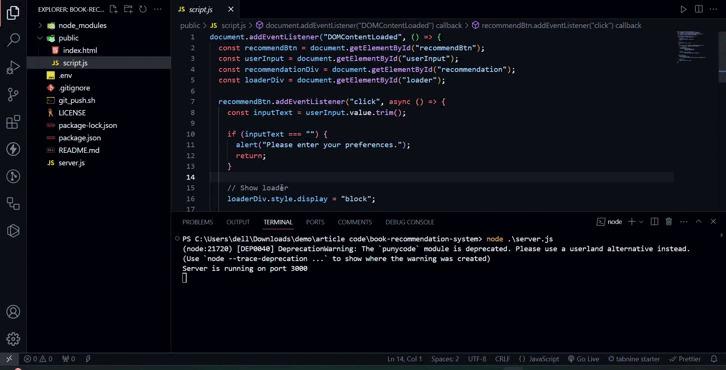
Task: Start Go Live server from status bar
Action: point(583,359)
